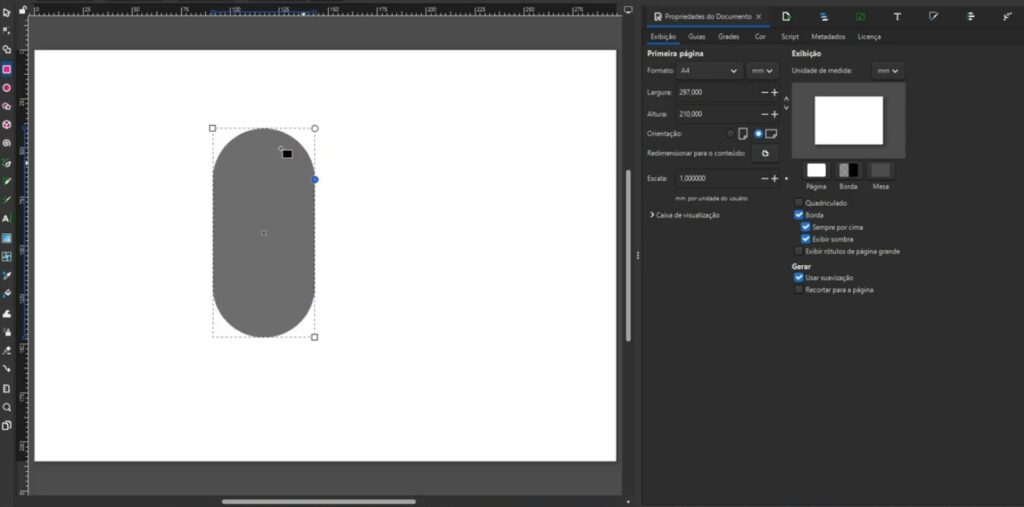
Task: Enable the Quadriculado checkbox
Action: (x=799, y=203)
